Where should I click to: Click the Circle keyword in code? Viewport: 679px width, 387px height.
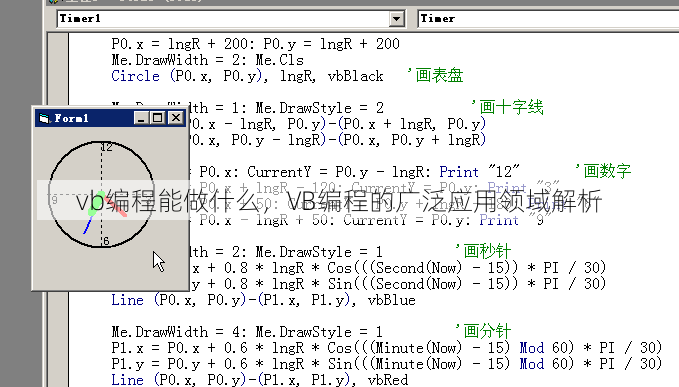tap(136, 76)
